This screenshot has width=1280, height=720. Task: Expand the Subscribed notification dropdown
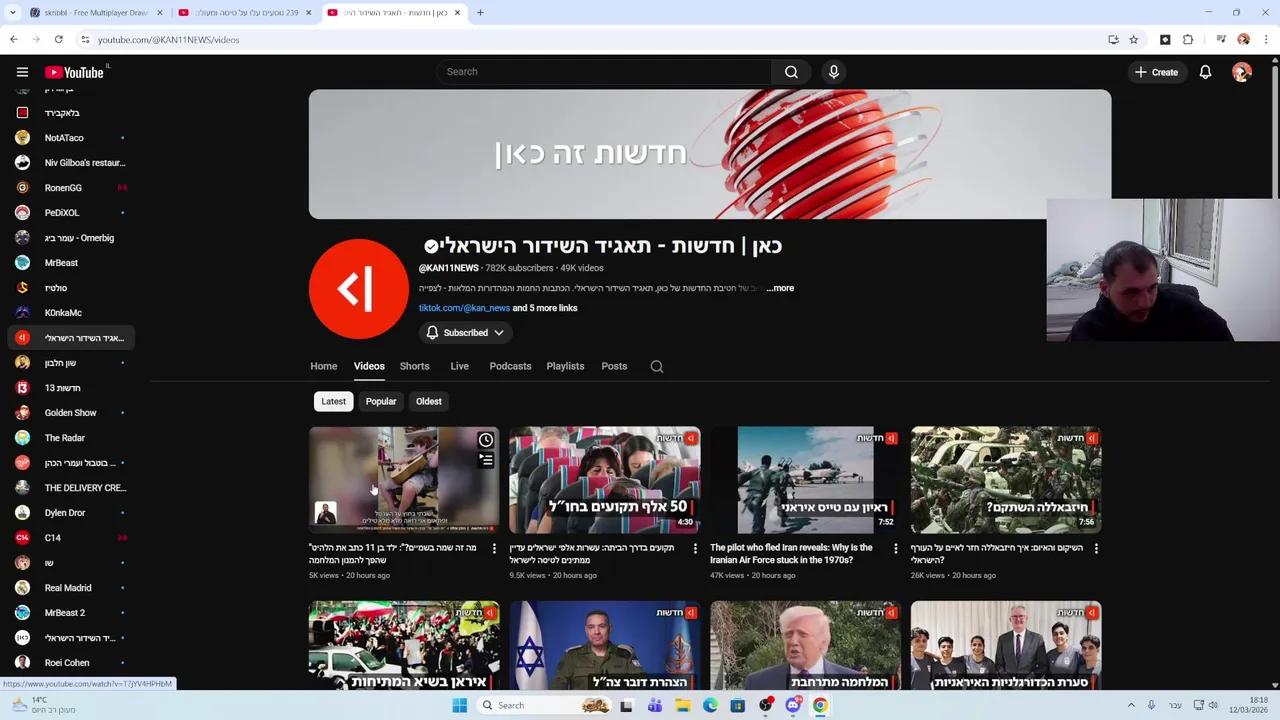466,333
